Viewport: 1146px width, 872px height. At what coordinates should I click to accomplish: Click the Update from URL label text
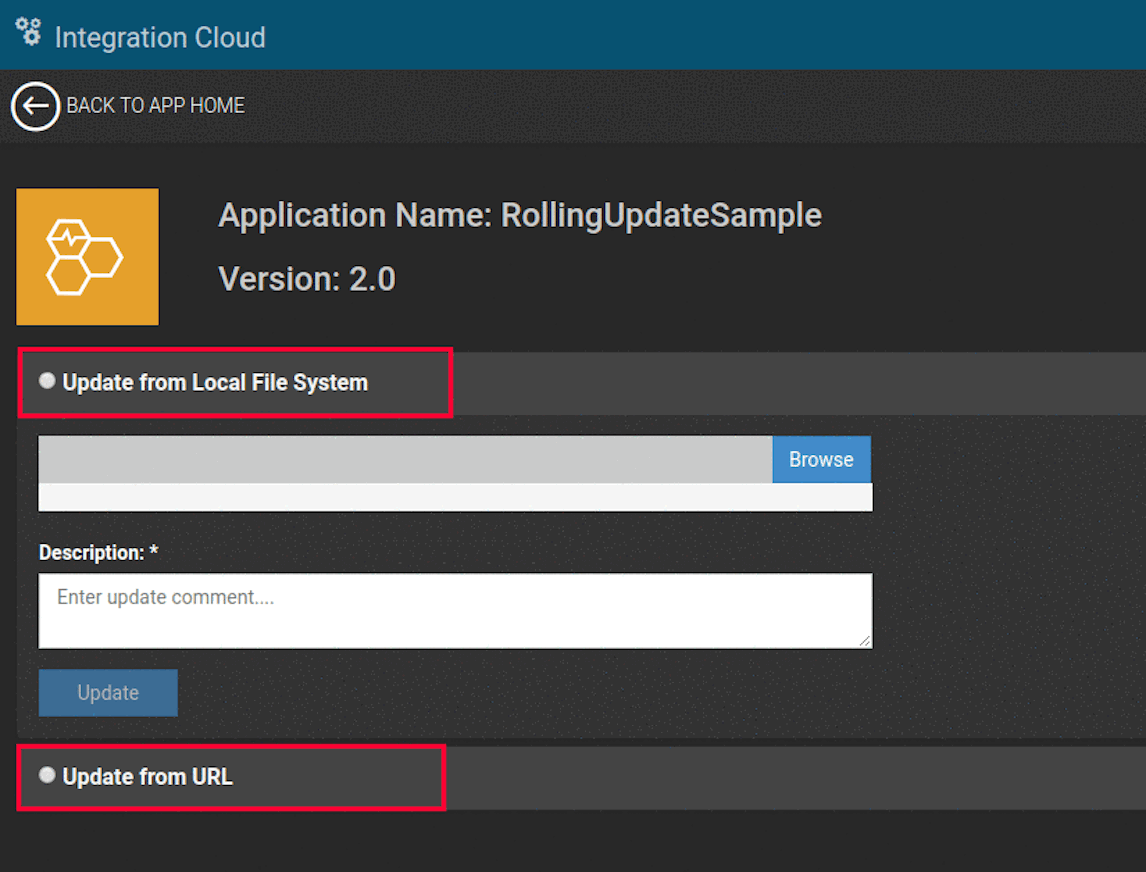(147, 777)
